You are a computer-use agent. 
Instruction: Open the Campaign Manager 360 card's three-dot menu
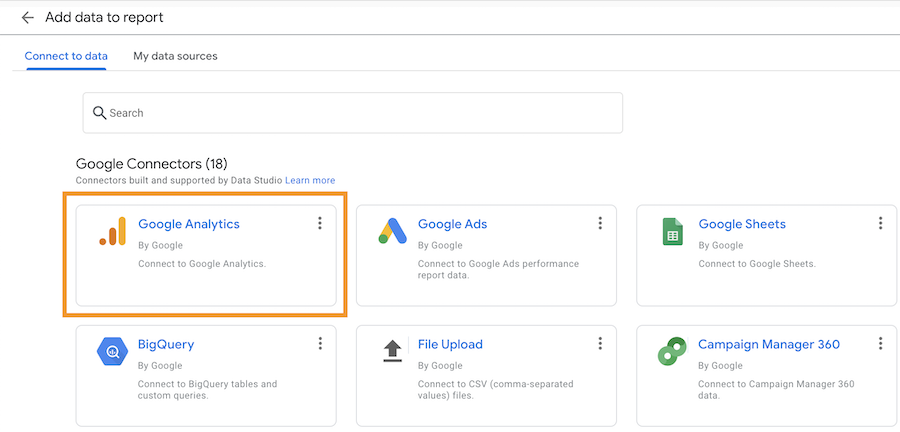click(880, 344)
